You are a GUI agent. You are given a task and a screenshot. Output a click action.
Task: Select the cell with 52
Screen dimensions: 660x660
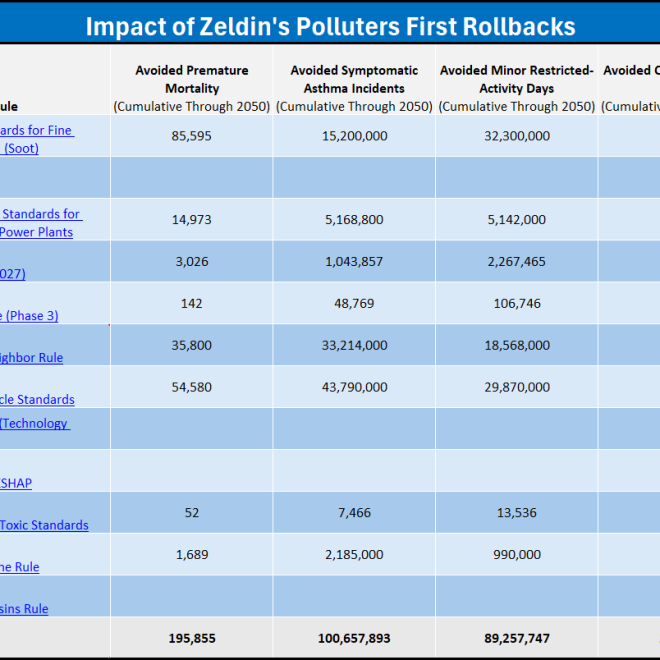(192, 512)
